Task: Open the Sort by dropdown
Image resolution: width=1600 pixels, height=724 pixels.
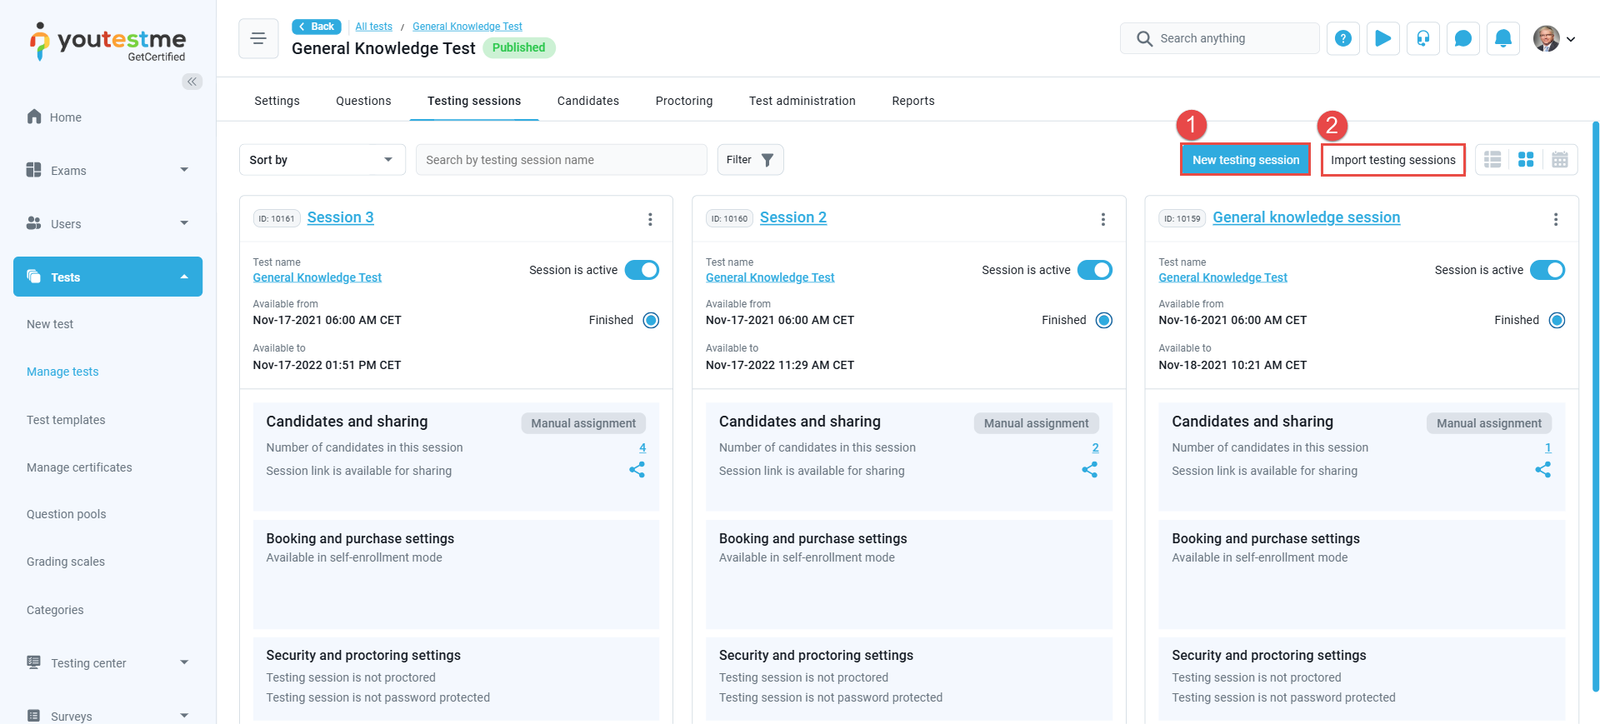Action: click(322, 160)
